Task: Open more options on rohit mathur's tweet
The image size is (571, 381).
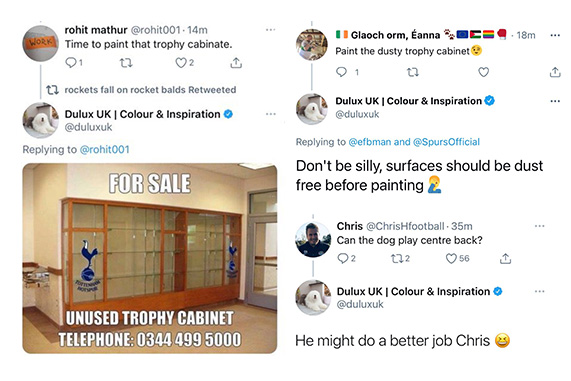Action: [x=270, y=30]
